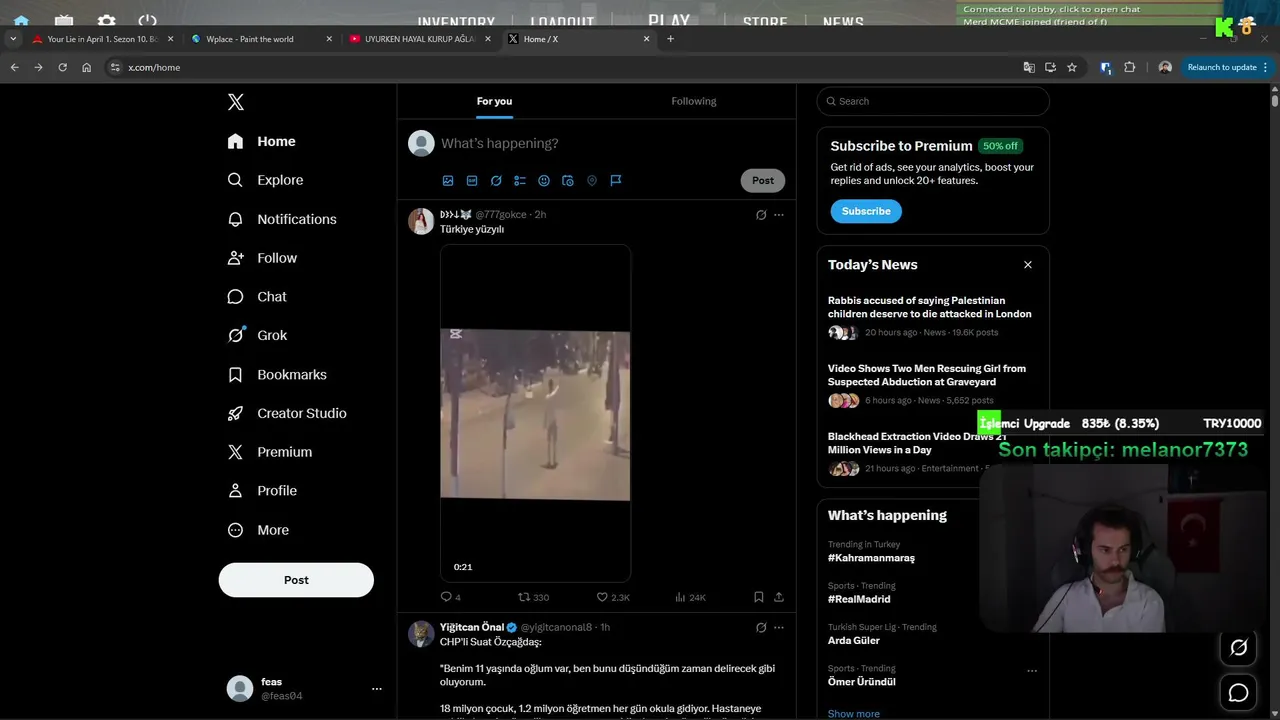The width and height of the screenshot is (1280, 720).
Task: Open a new browser tab
Action: 670,39
